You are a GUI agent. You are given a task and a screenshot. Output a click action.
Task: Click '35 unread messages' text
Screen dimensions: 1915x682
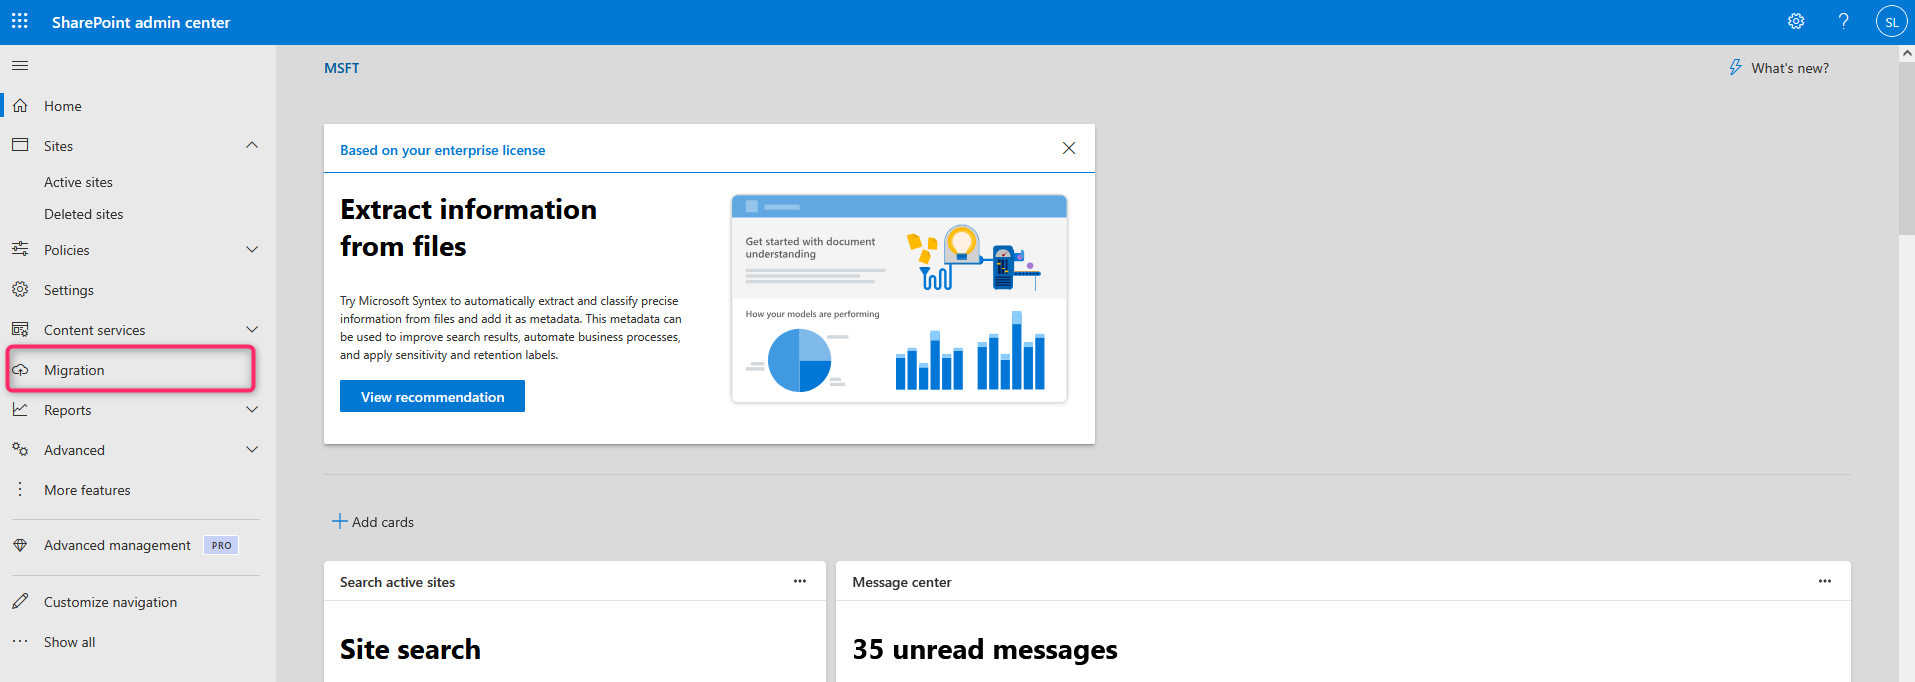click(985, 650)
